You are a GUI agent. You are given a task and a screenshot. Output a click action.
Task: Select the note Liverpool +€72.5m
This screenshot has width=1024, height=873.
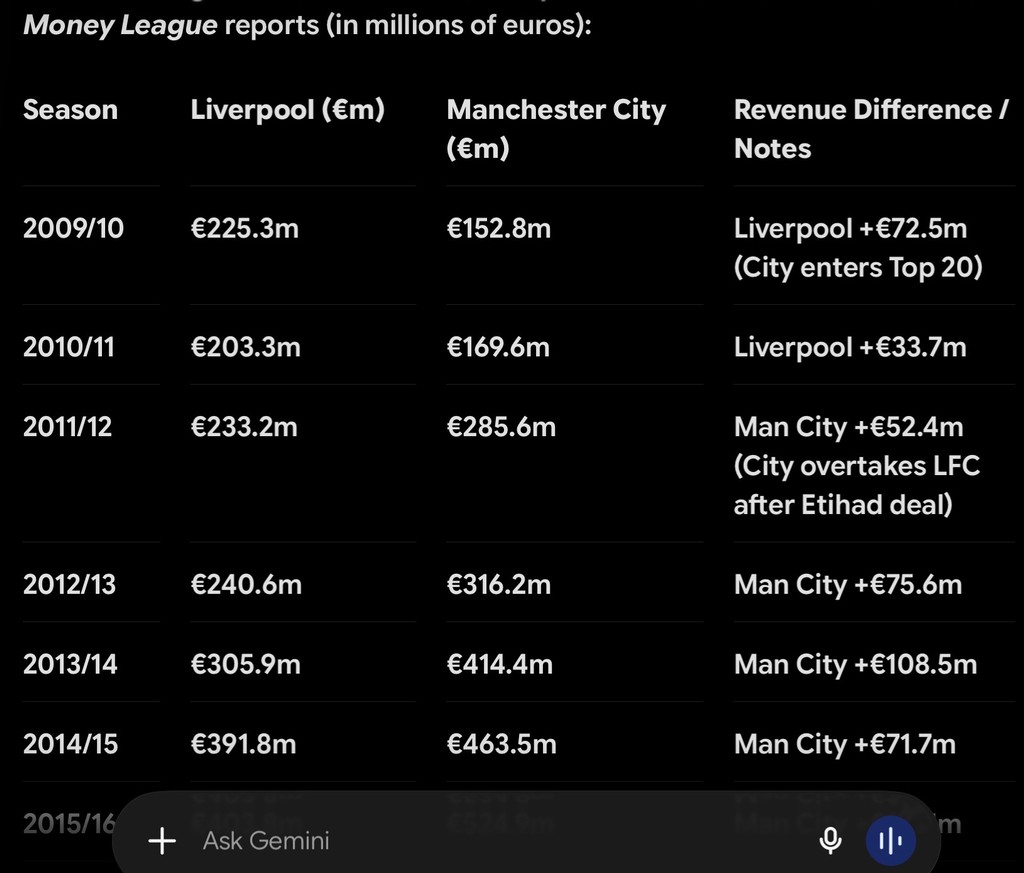(x=850, y=229)
